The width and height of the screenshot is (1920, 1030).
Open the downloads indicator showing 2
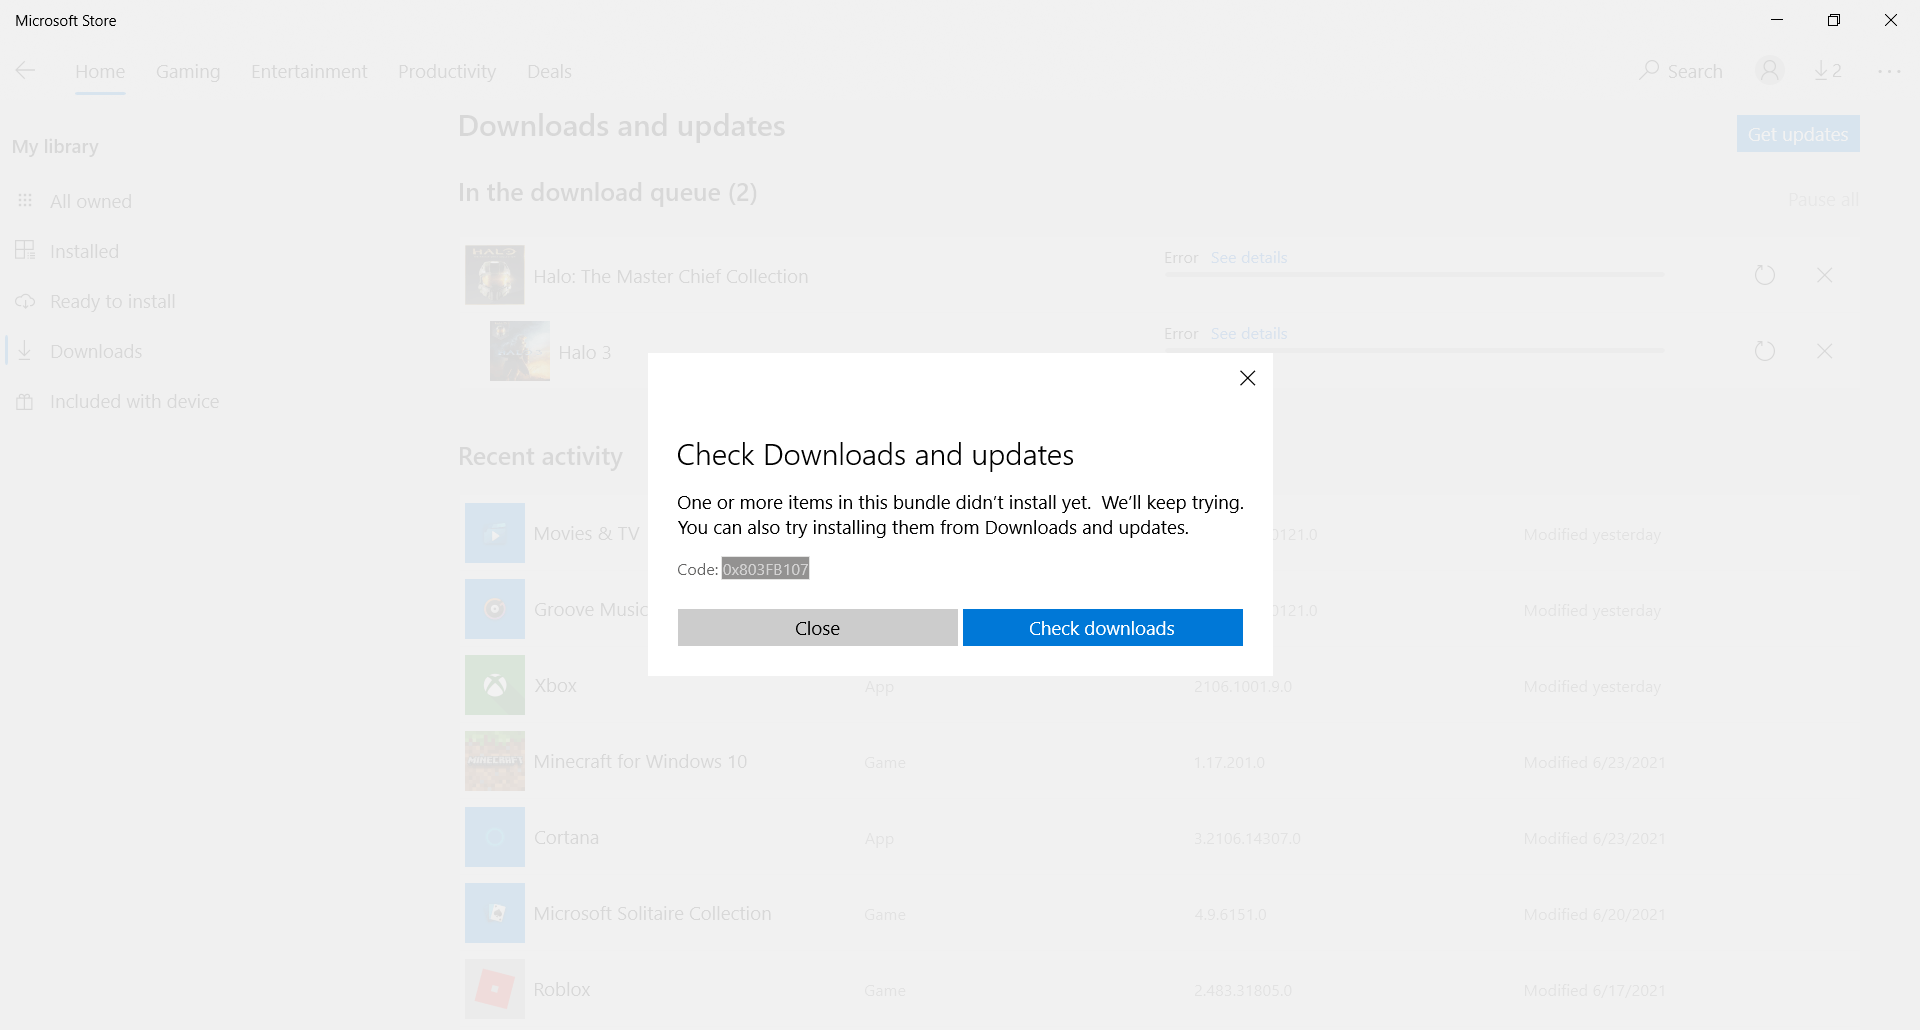pos(1828,70)
